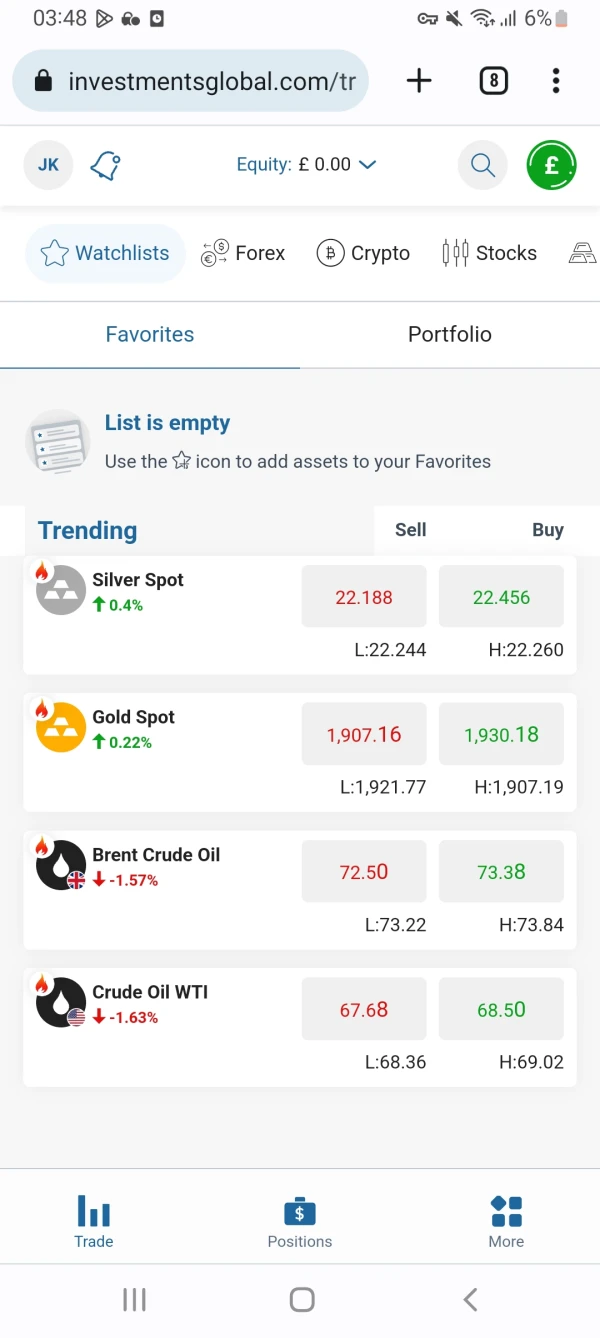The image size is (600, 1338).
Task: Open the browser tab switcher showing 8
Action: tap(493, 81)
